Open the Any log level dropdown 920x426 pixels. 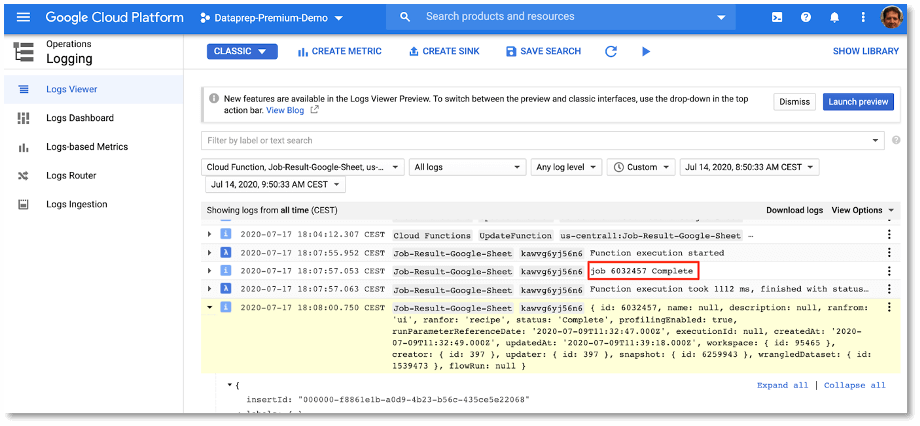point(566,167)
